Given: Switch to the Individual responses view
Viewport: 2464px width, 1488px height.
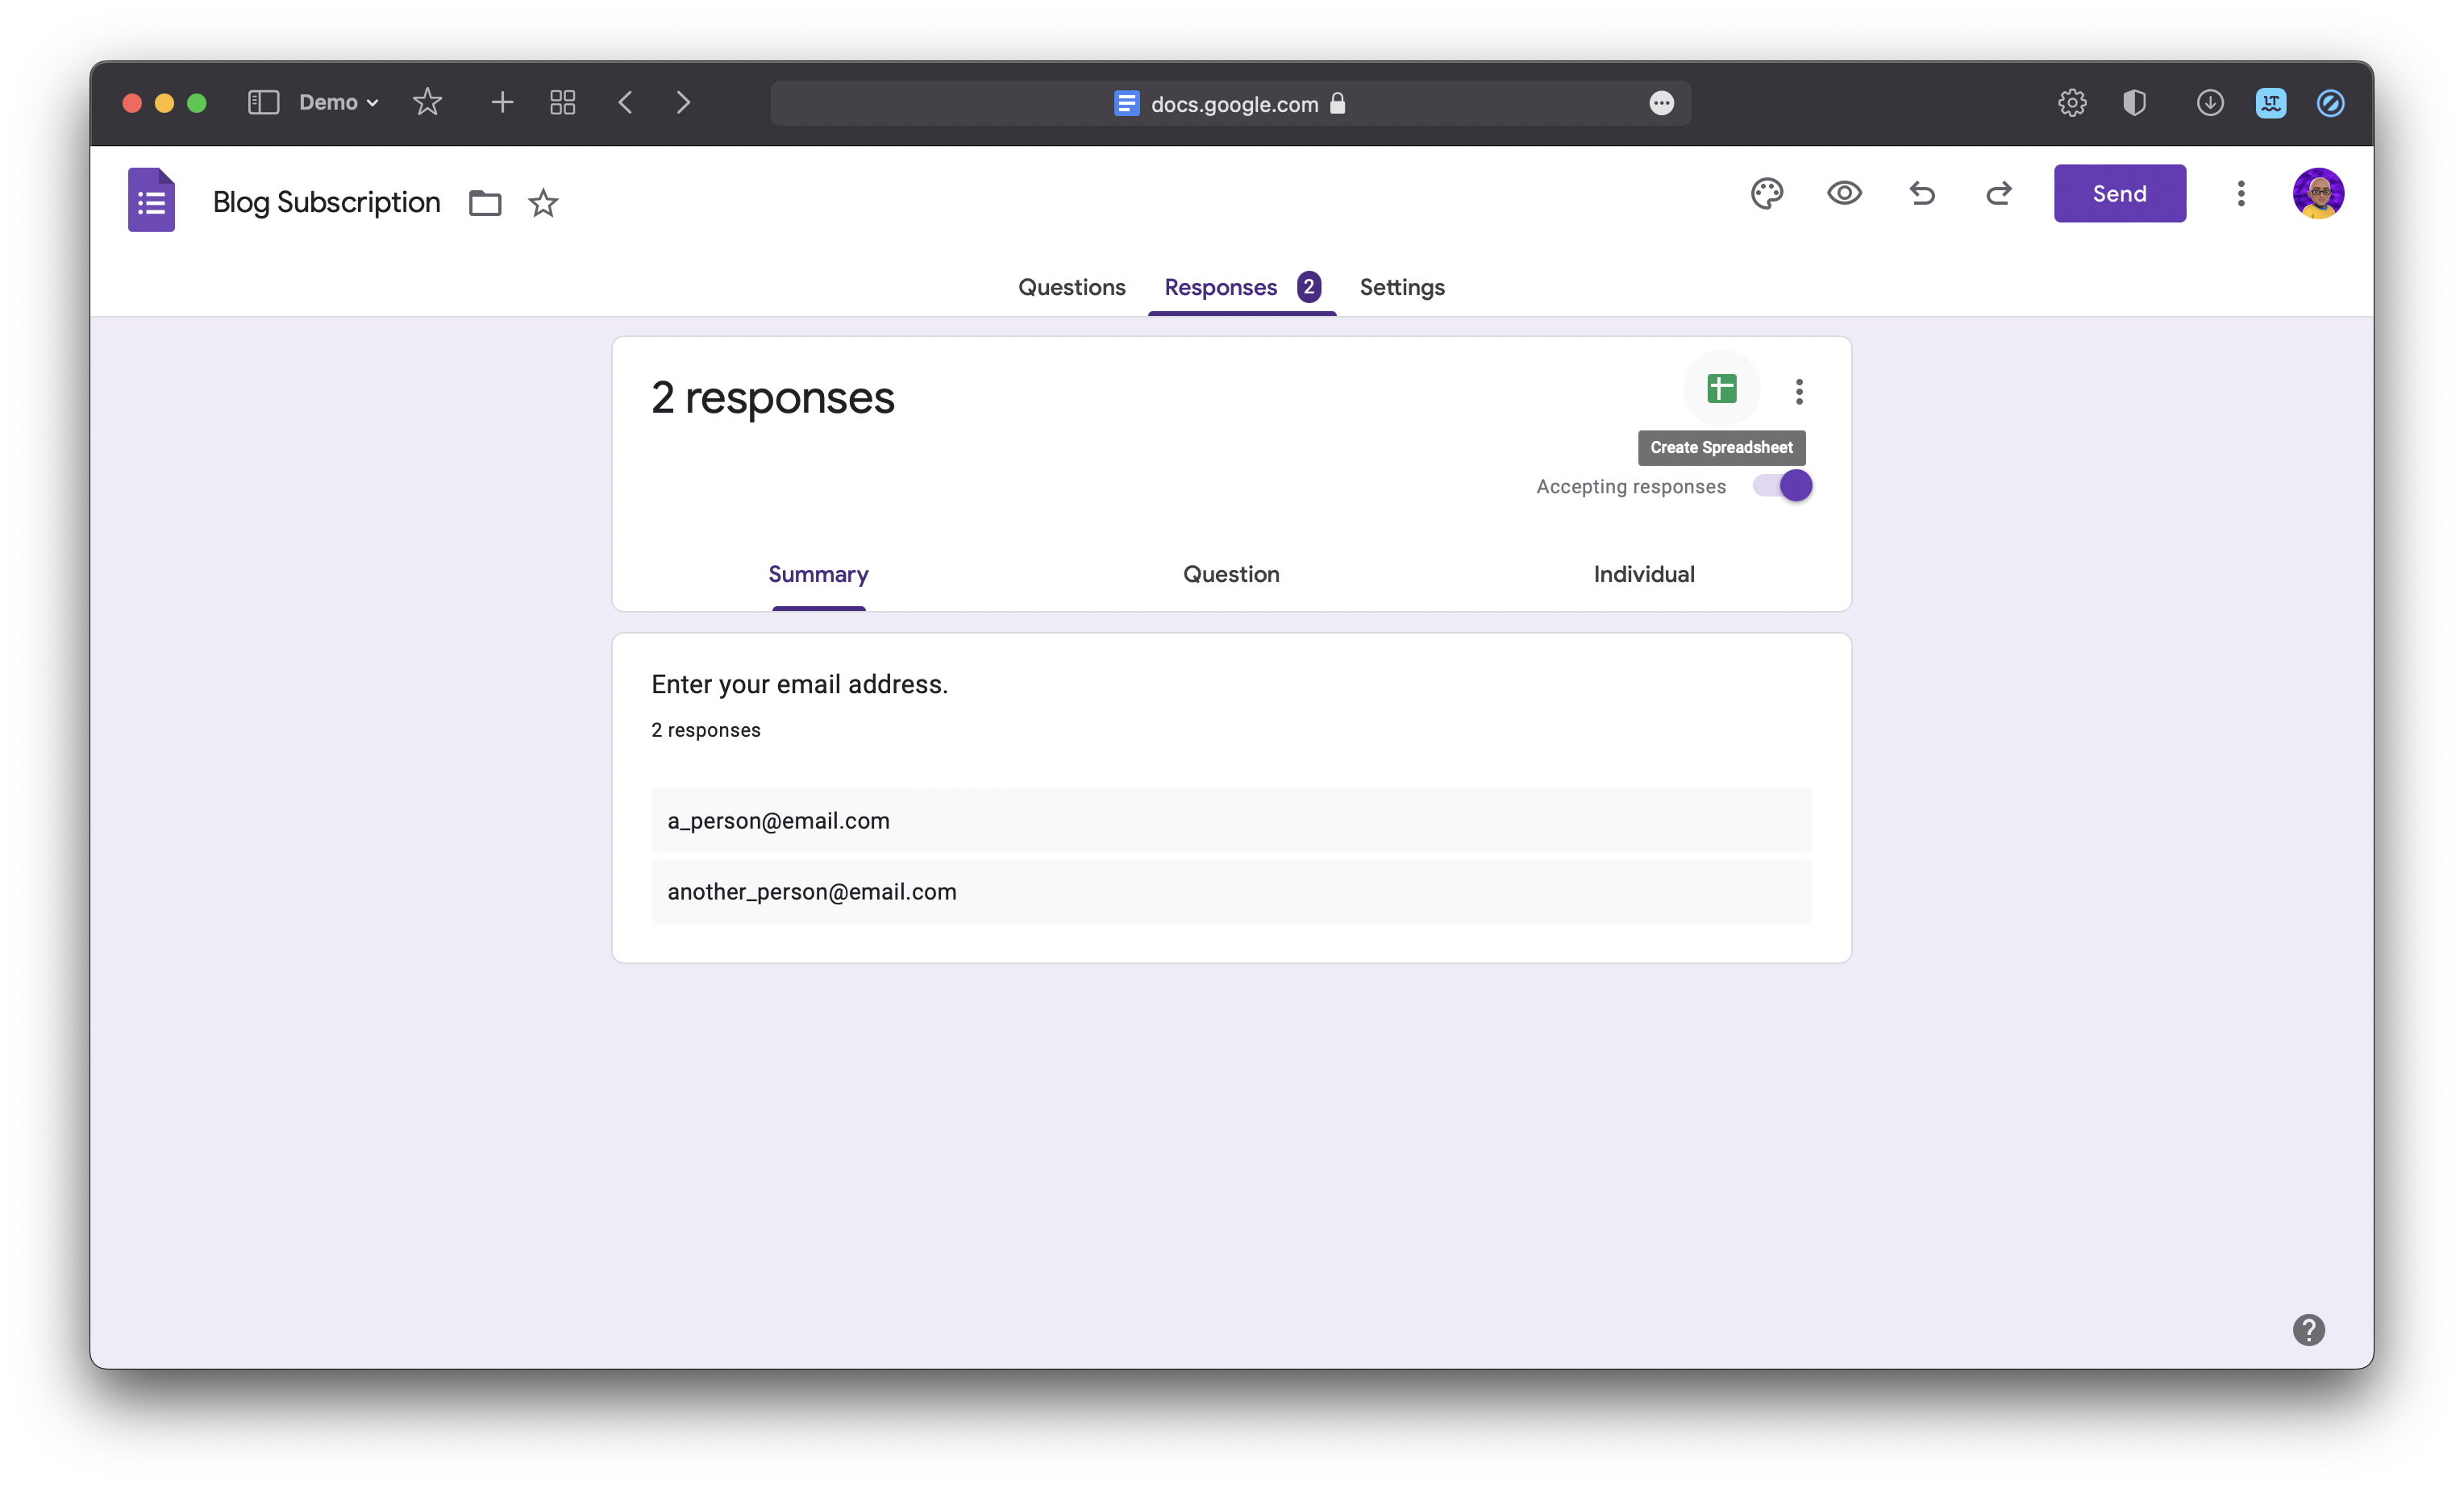Looking at the screenshot, I should click(1643, 574).
